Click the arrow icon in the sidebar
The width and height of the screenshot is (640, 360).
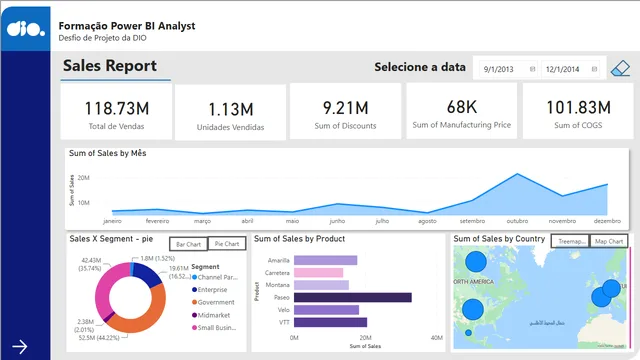click(20, 347)
